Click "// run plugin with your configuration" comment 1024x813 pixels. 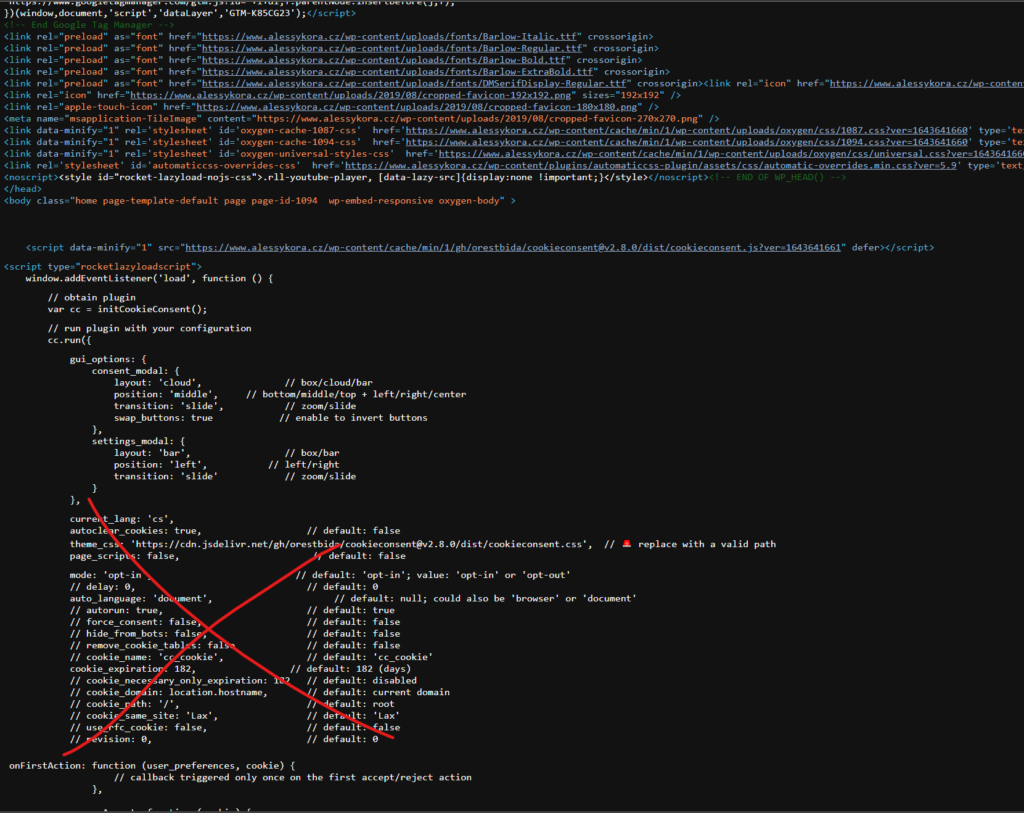point(150,328)
